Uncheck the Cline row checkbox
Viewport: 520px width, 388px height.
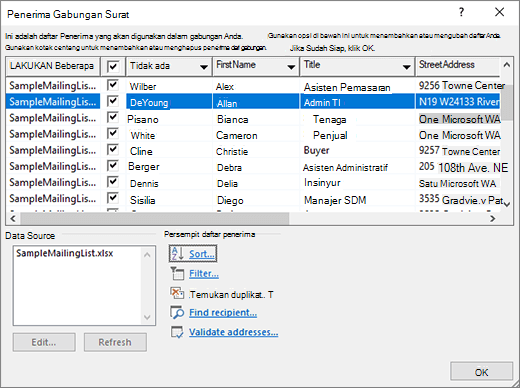click(x=113, y=150)
